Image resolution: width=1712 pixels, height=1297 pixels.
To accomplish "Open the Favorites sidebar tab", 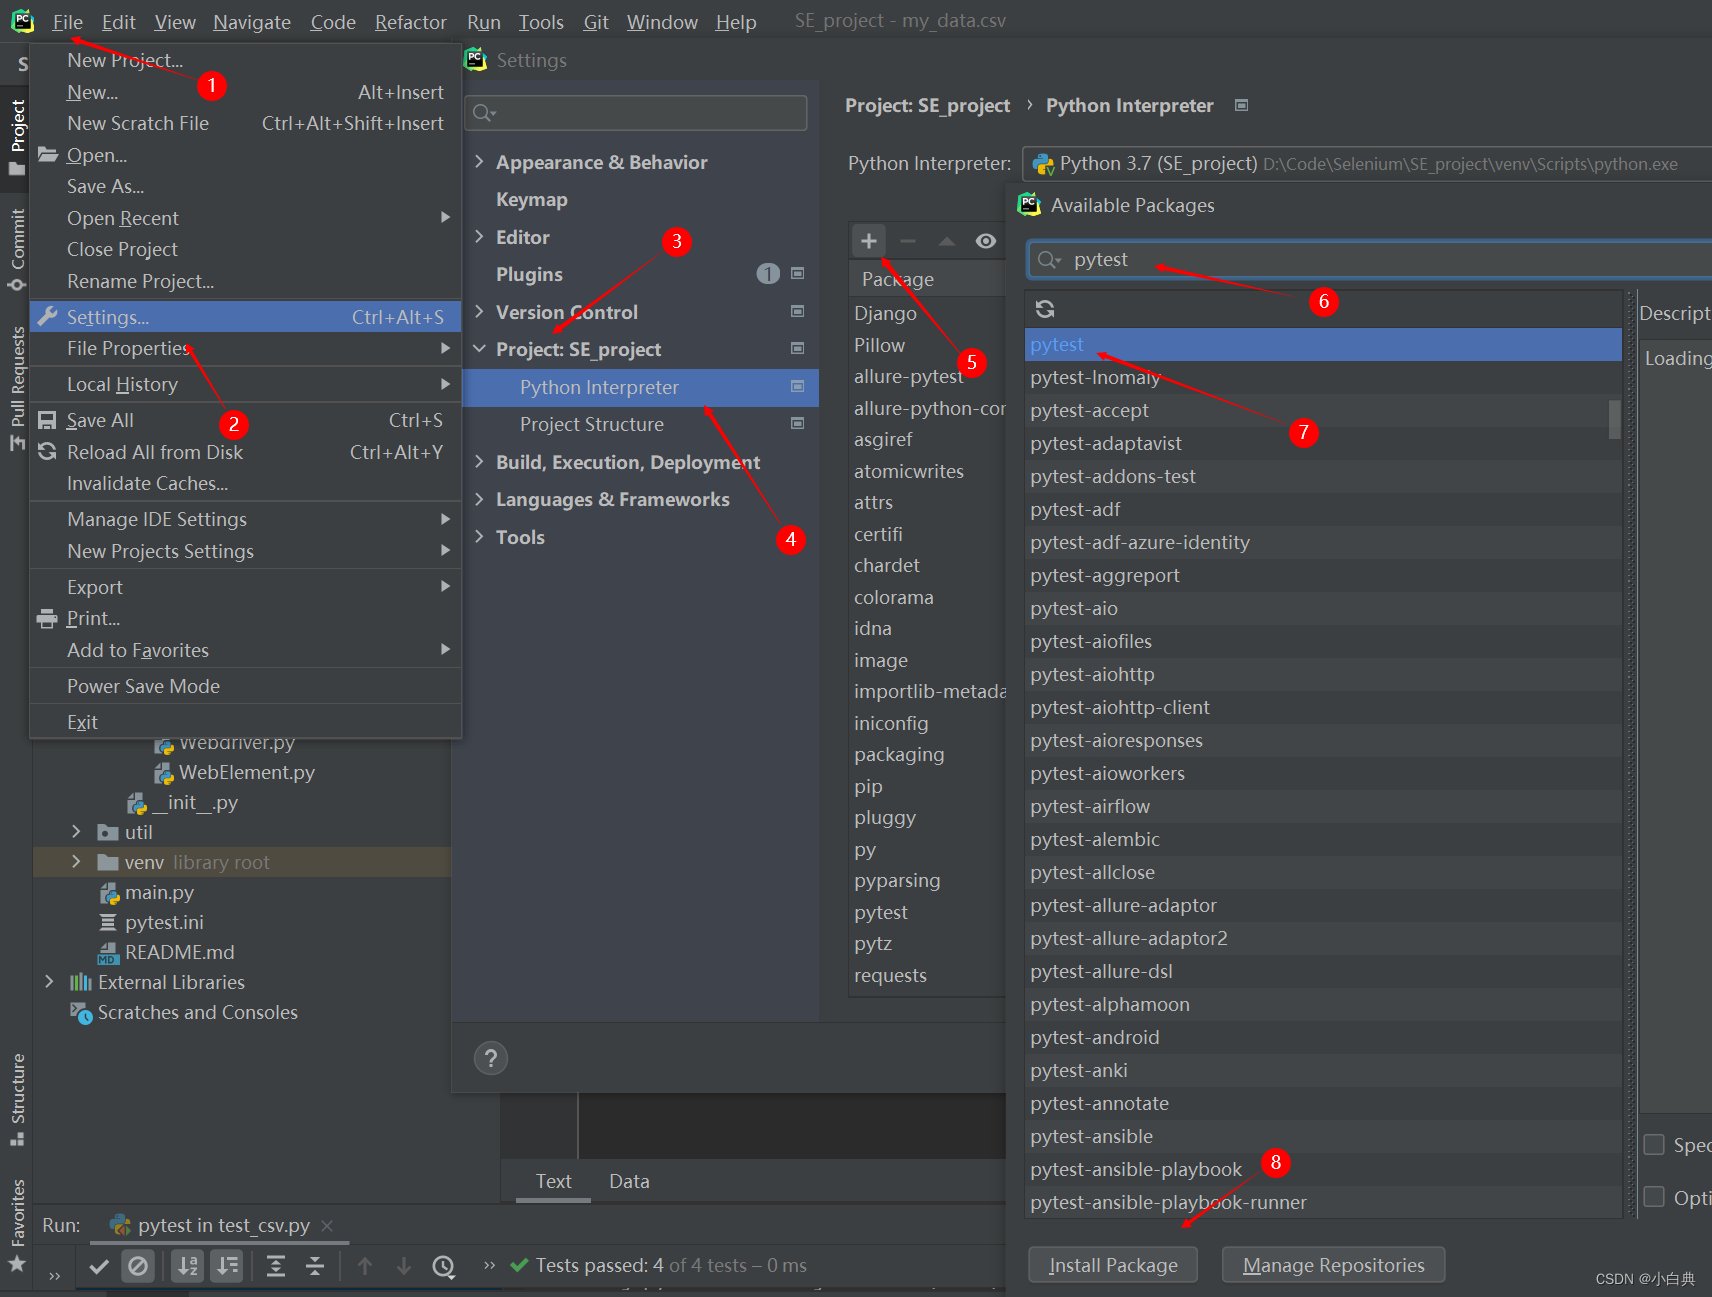I will 17,1225.
